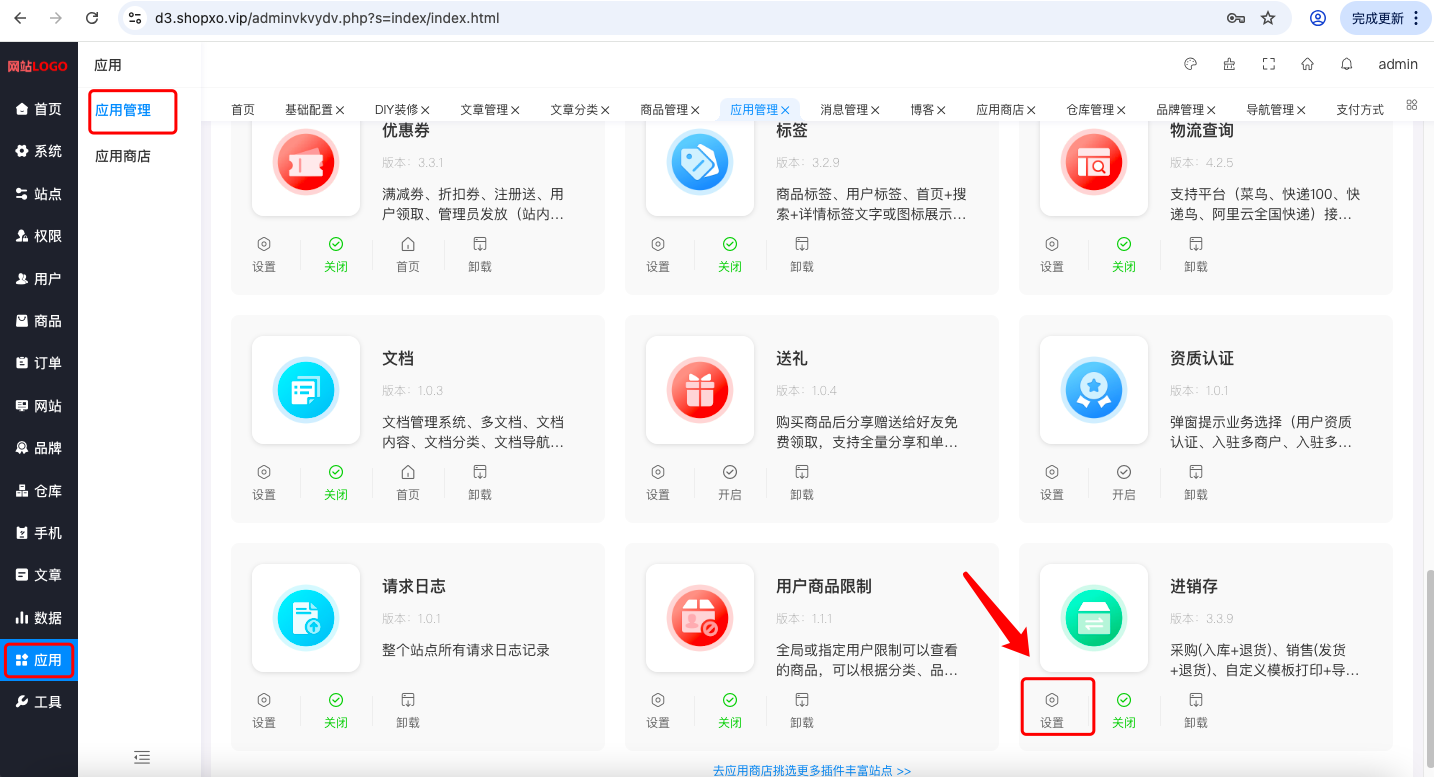This screenshot has width=1434, height=777.
Task: Switch to the DIY装修 tab
Action: coord(403,110)
